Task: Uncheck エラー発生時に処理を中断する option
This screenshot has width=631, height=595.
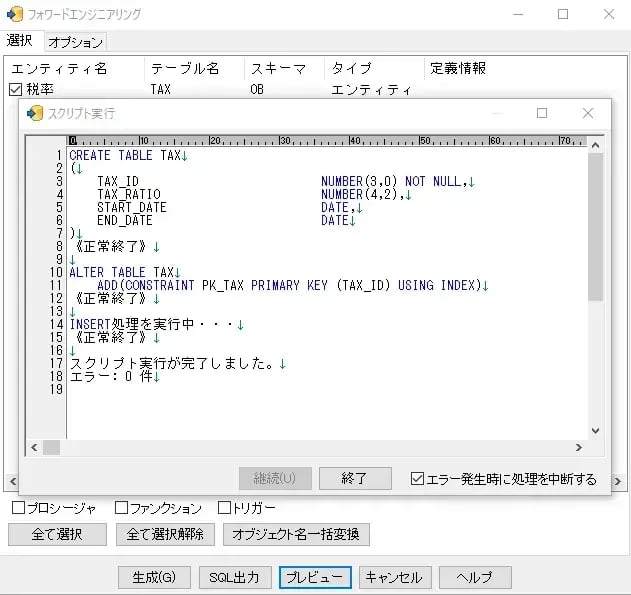Action: coord(418,479)
